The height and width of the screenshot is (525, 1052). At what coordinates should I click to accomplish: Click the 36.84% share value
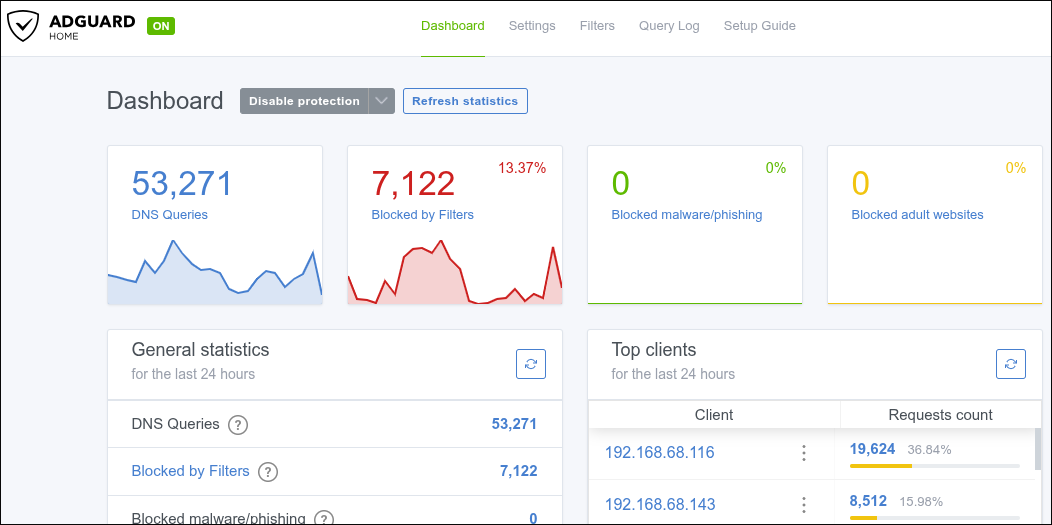[x=929, y=450]
